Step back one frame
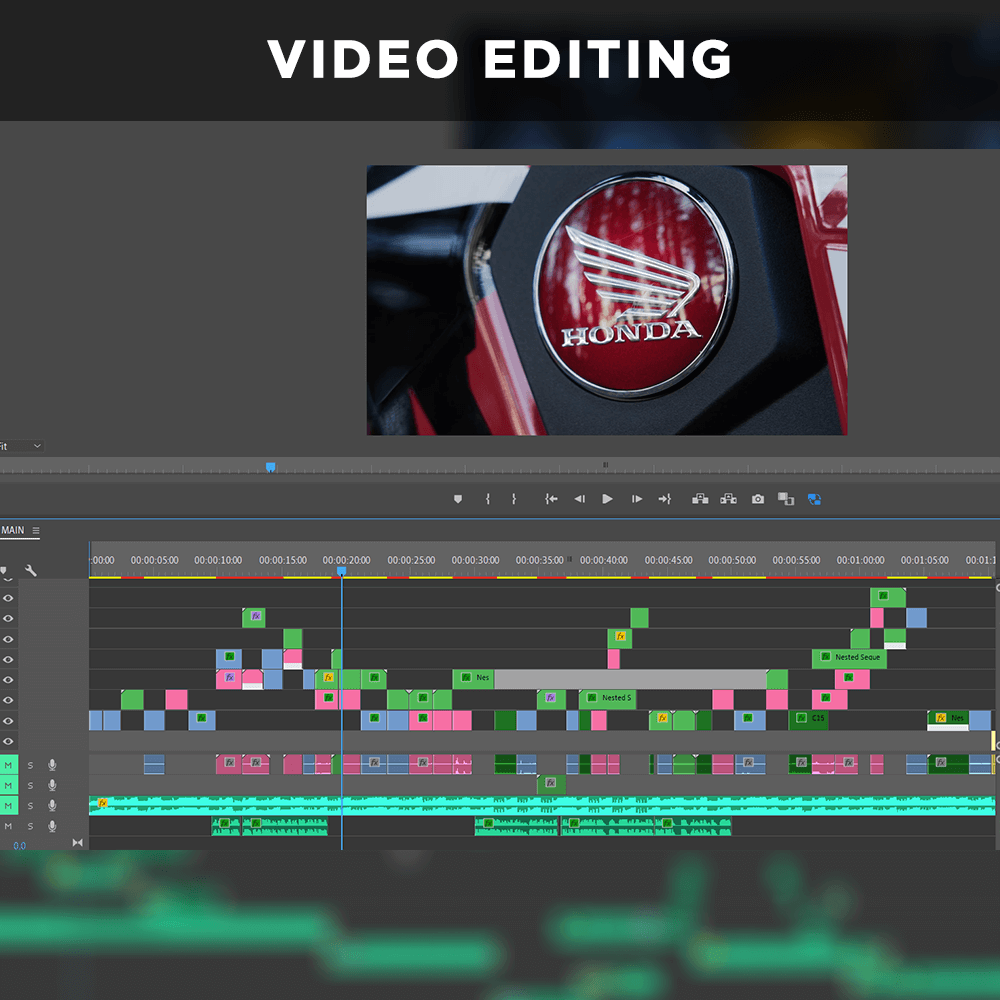The width and height of the screenshot is (1000, 1000). (579, 499)
